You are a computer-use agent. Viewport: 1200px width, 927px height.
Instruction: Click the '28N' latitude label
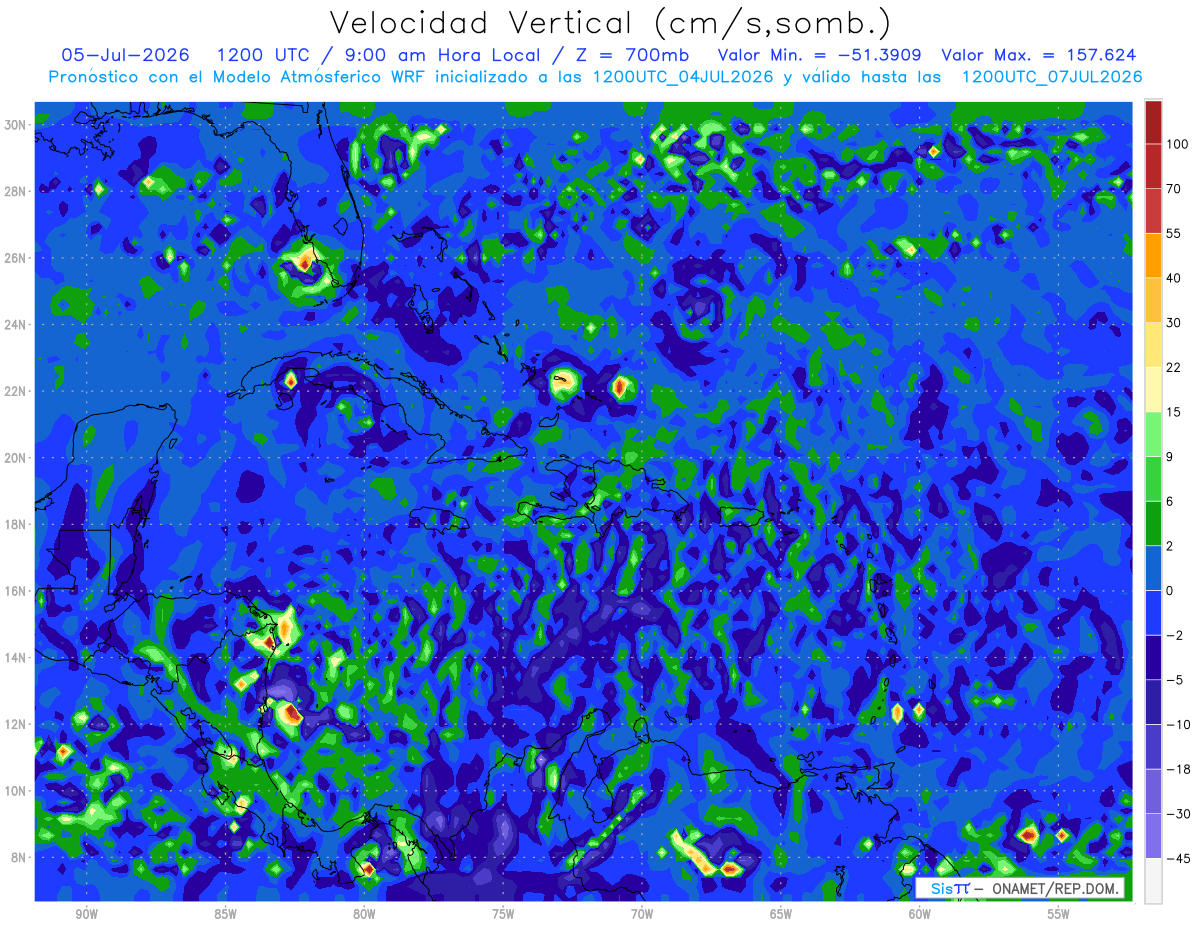[x=17, y=191]
